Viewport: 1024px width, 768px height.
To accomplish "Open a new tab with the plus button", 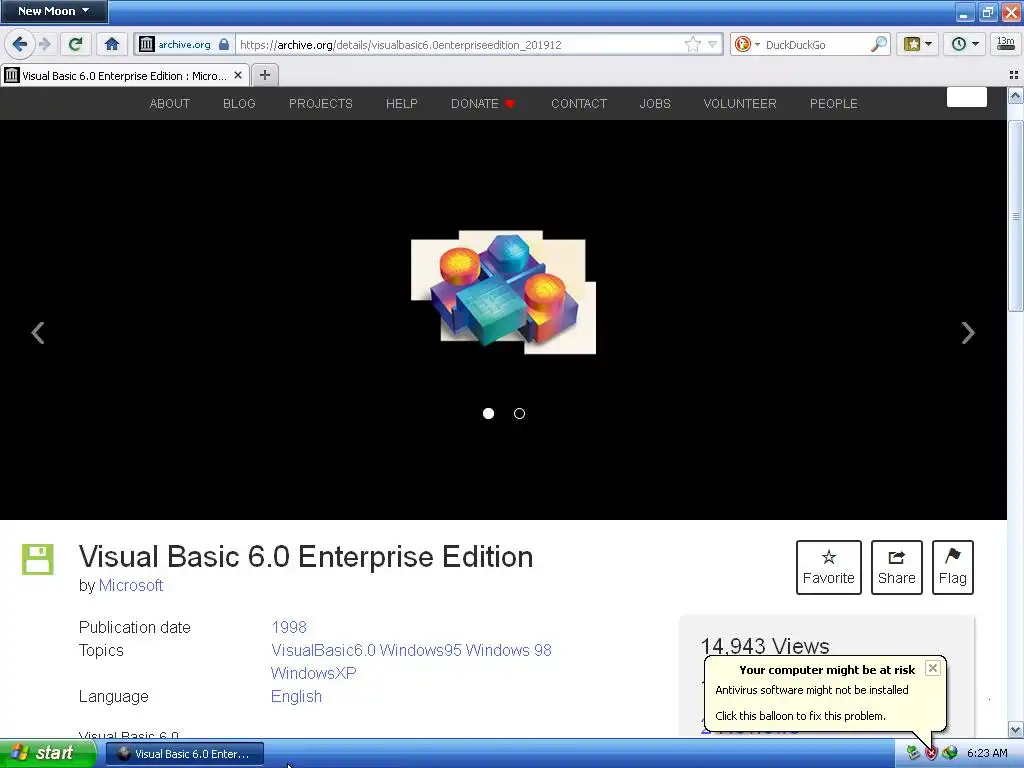I will [x=264, y=75].
